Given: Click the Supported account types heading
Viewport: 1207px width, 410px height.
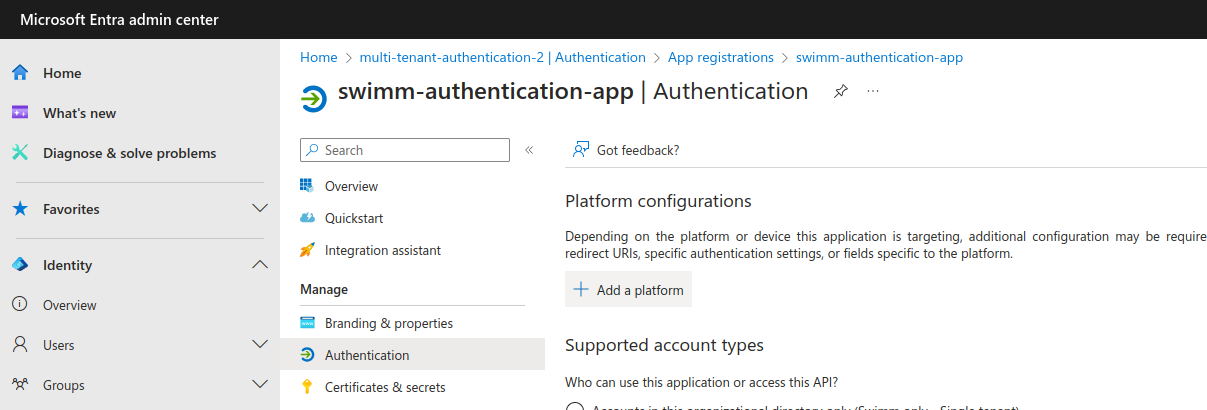Looking at the screenshot, I should click(664, 345).
